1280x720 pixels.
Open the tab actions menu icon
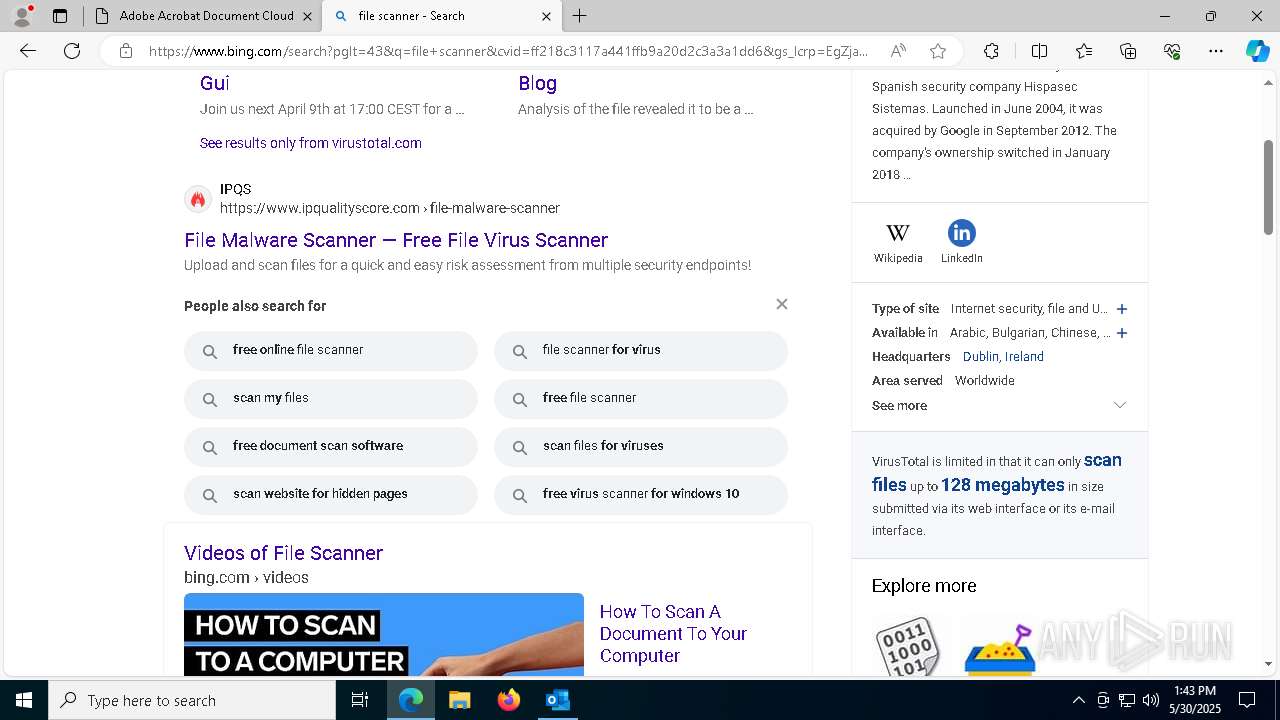click(x=60, y=16)
